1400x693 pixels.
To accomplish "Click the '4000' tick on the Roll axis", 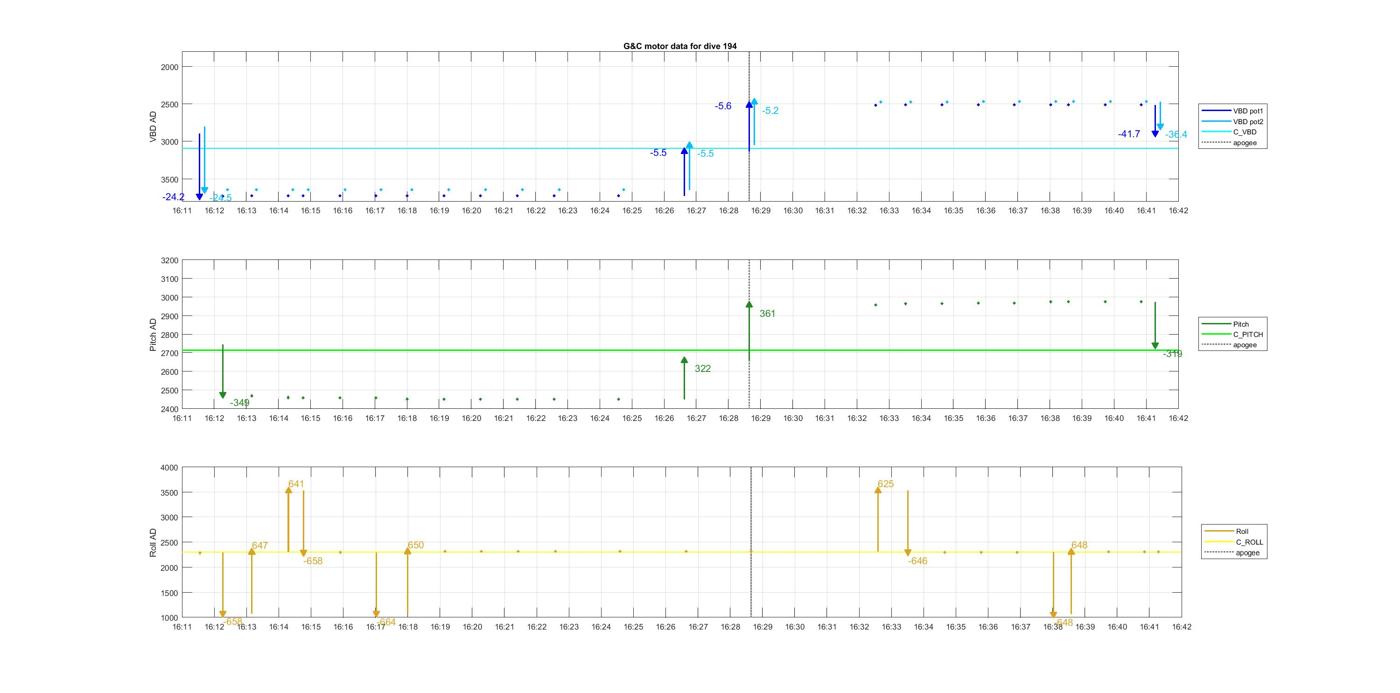I will coord(168,468).
